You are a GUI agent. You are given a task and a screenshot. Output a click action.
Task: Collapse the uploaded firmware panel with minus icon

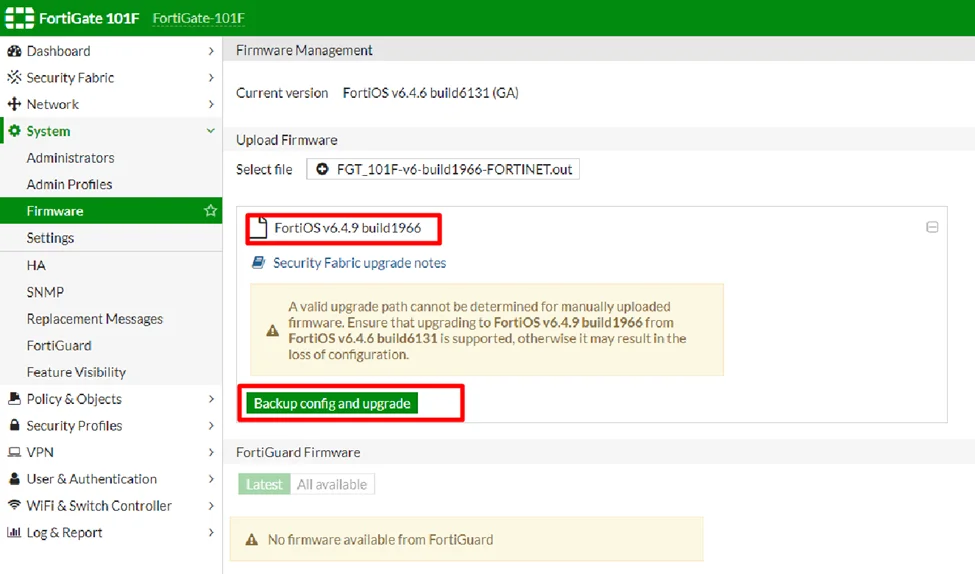932,227
